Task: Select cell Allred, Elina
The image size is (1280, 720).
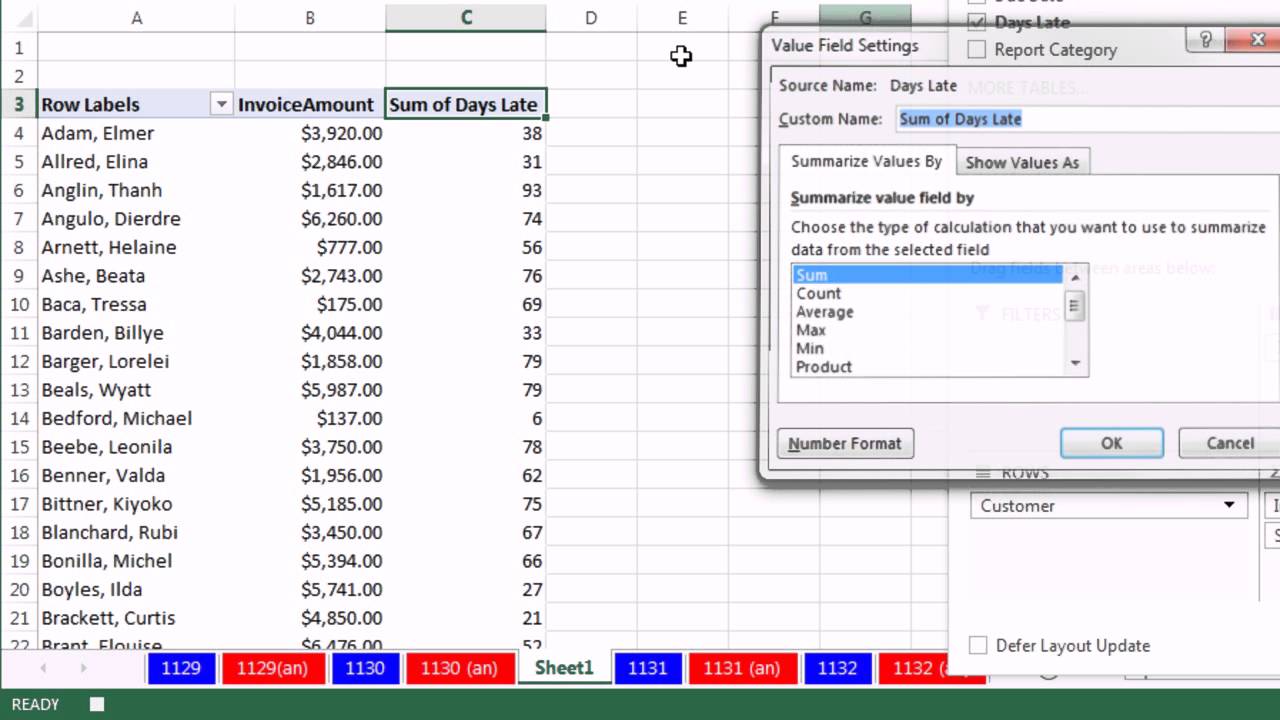Action: (136, 161)
